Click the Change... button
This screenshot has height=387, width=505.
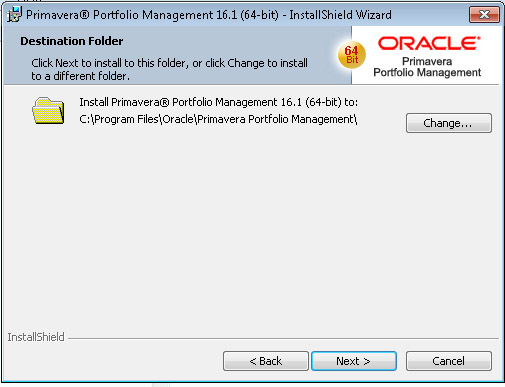click(449, 123)
